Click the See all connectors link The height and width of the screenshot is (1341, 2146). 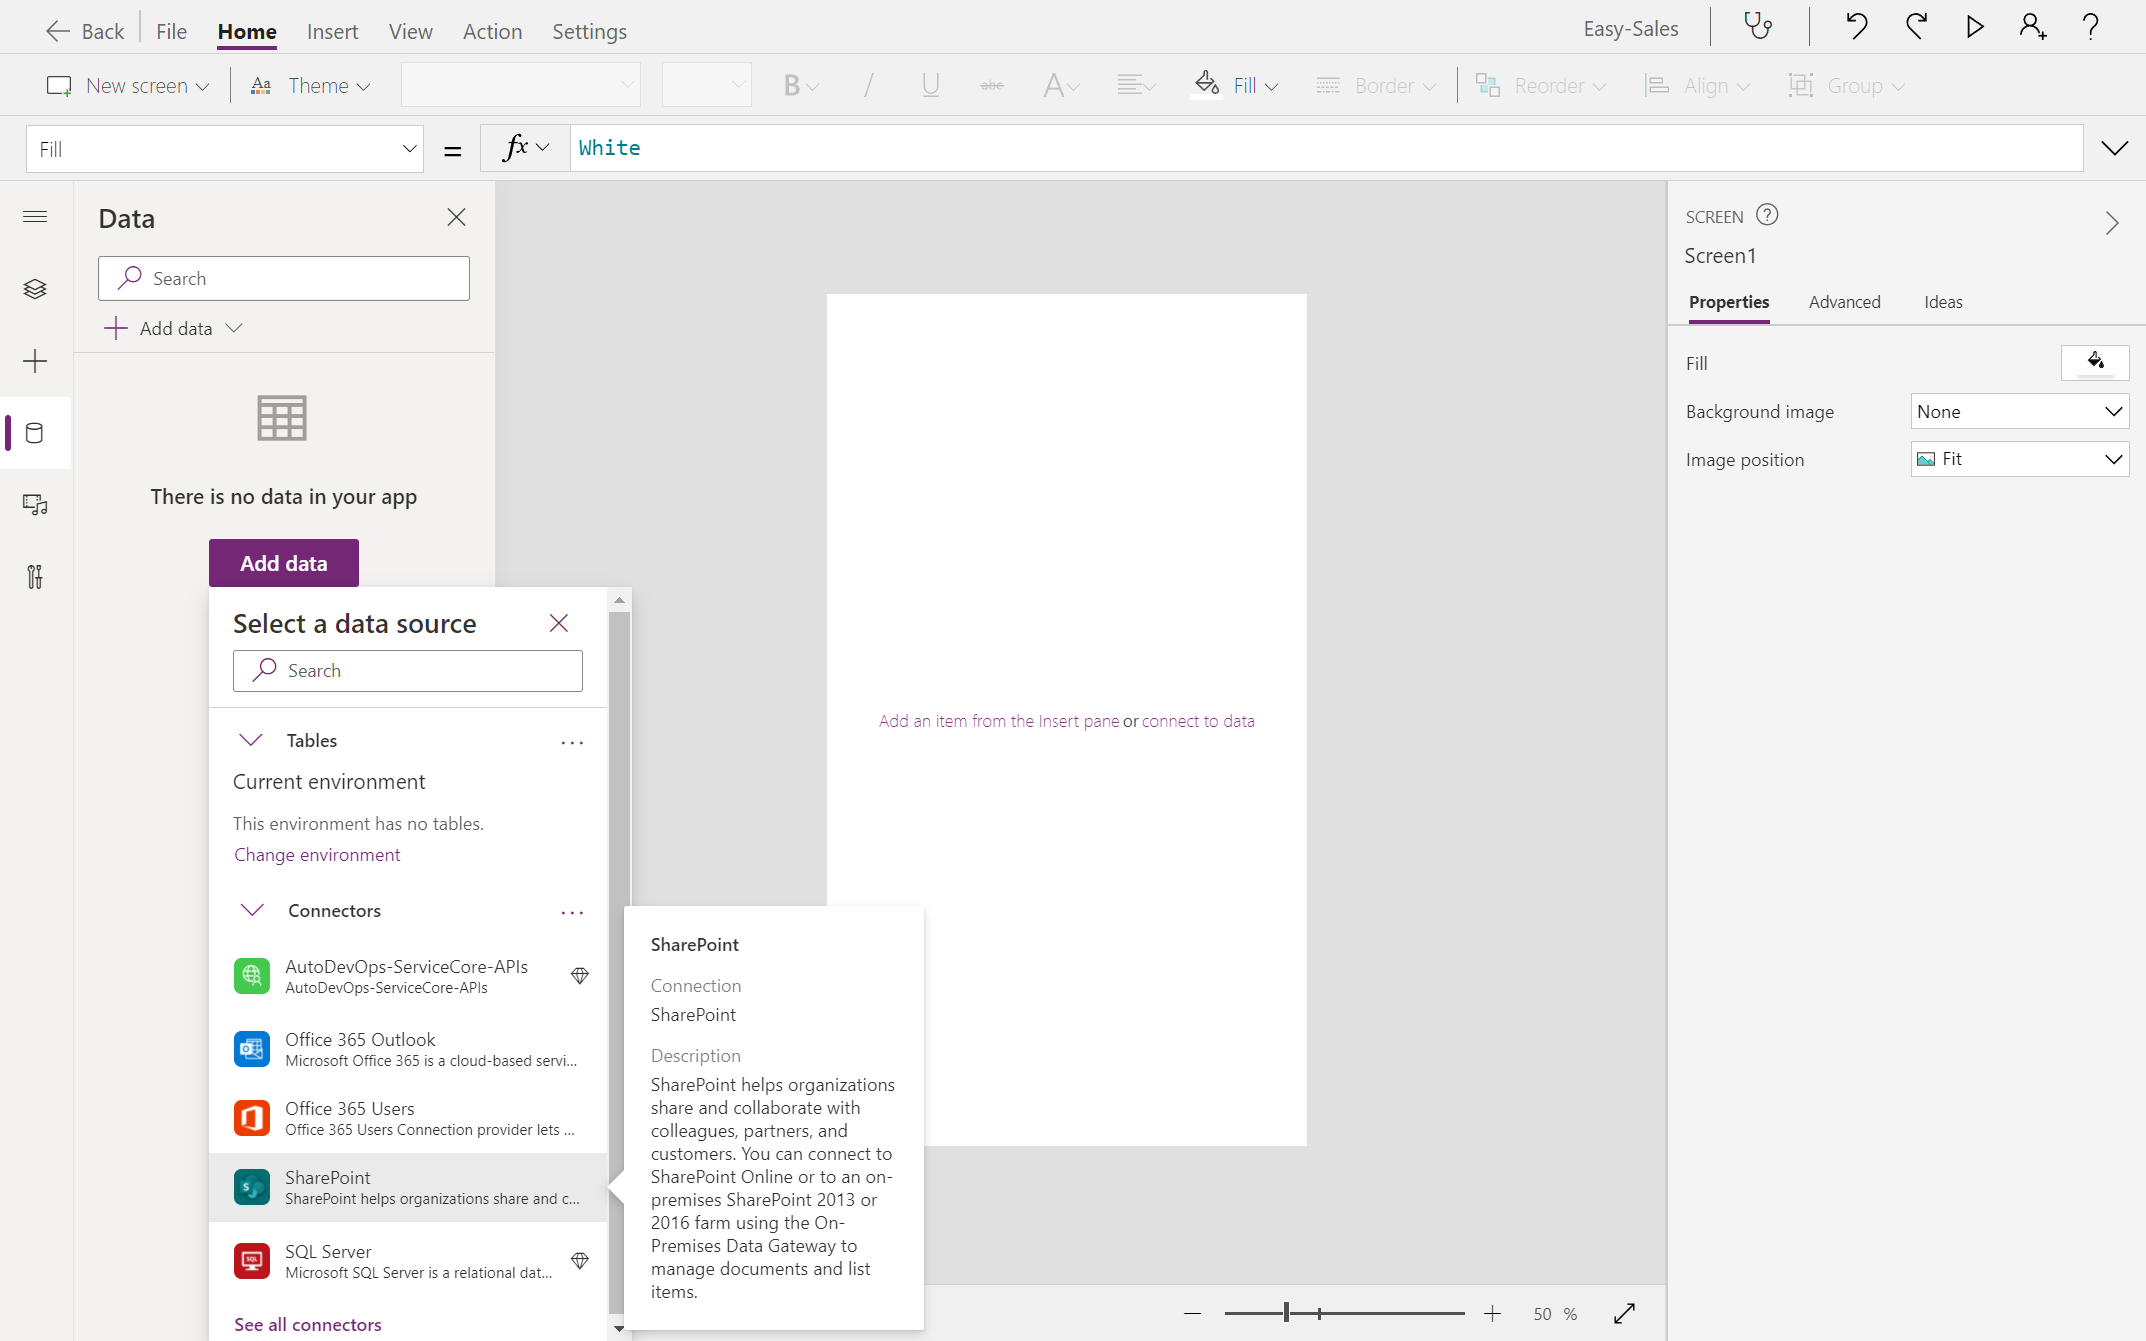(x=308, y=1324)
